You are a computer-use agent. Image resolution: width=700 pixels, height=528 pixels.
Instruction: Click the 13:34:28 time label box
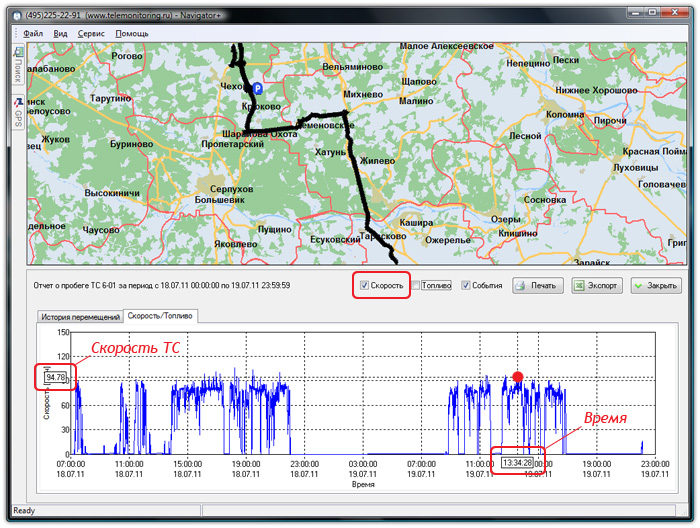click(x=517, y=463)
